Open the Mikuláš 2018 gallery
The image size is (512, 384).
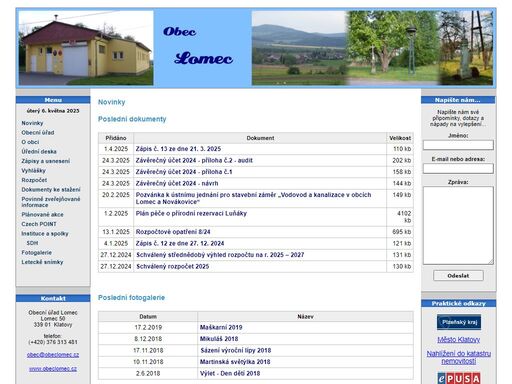click(x=219, y=339)
